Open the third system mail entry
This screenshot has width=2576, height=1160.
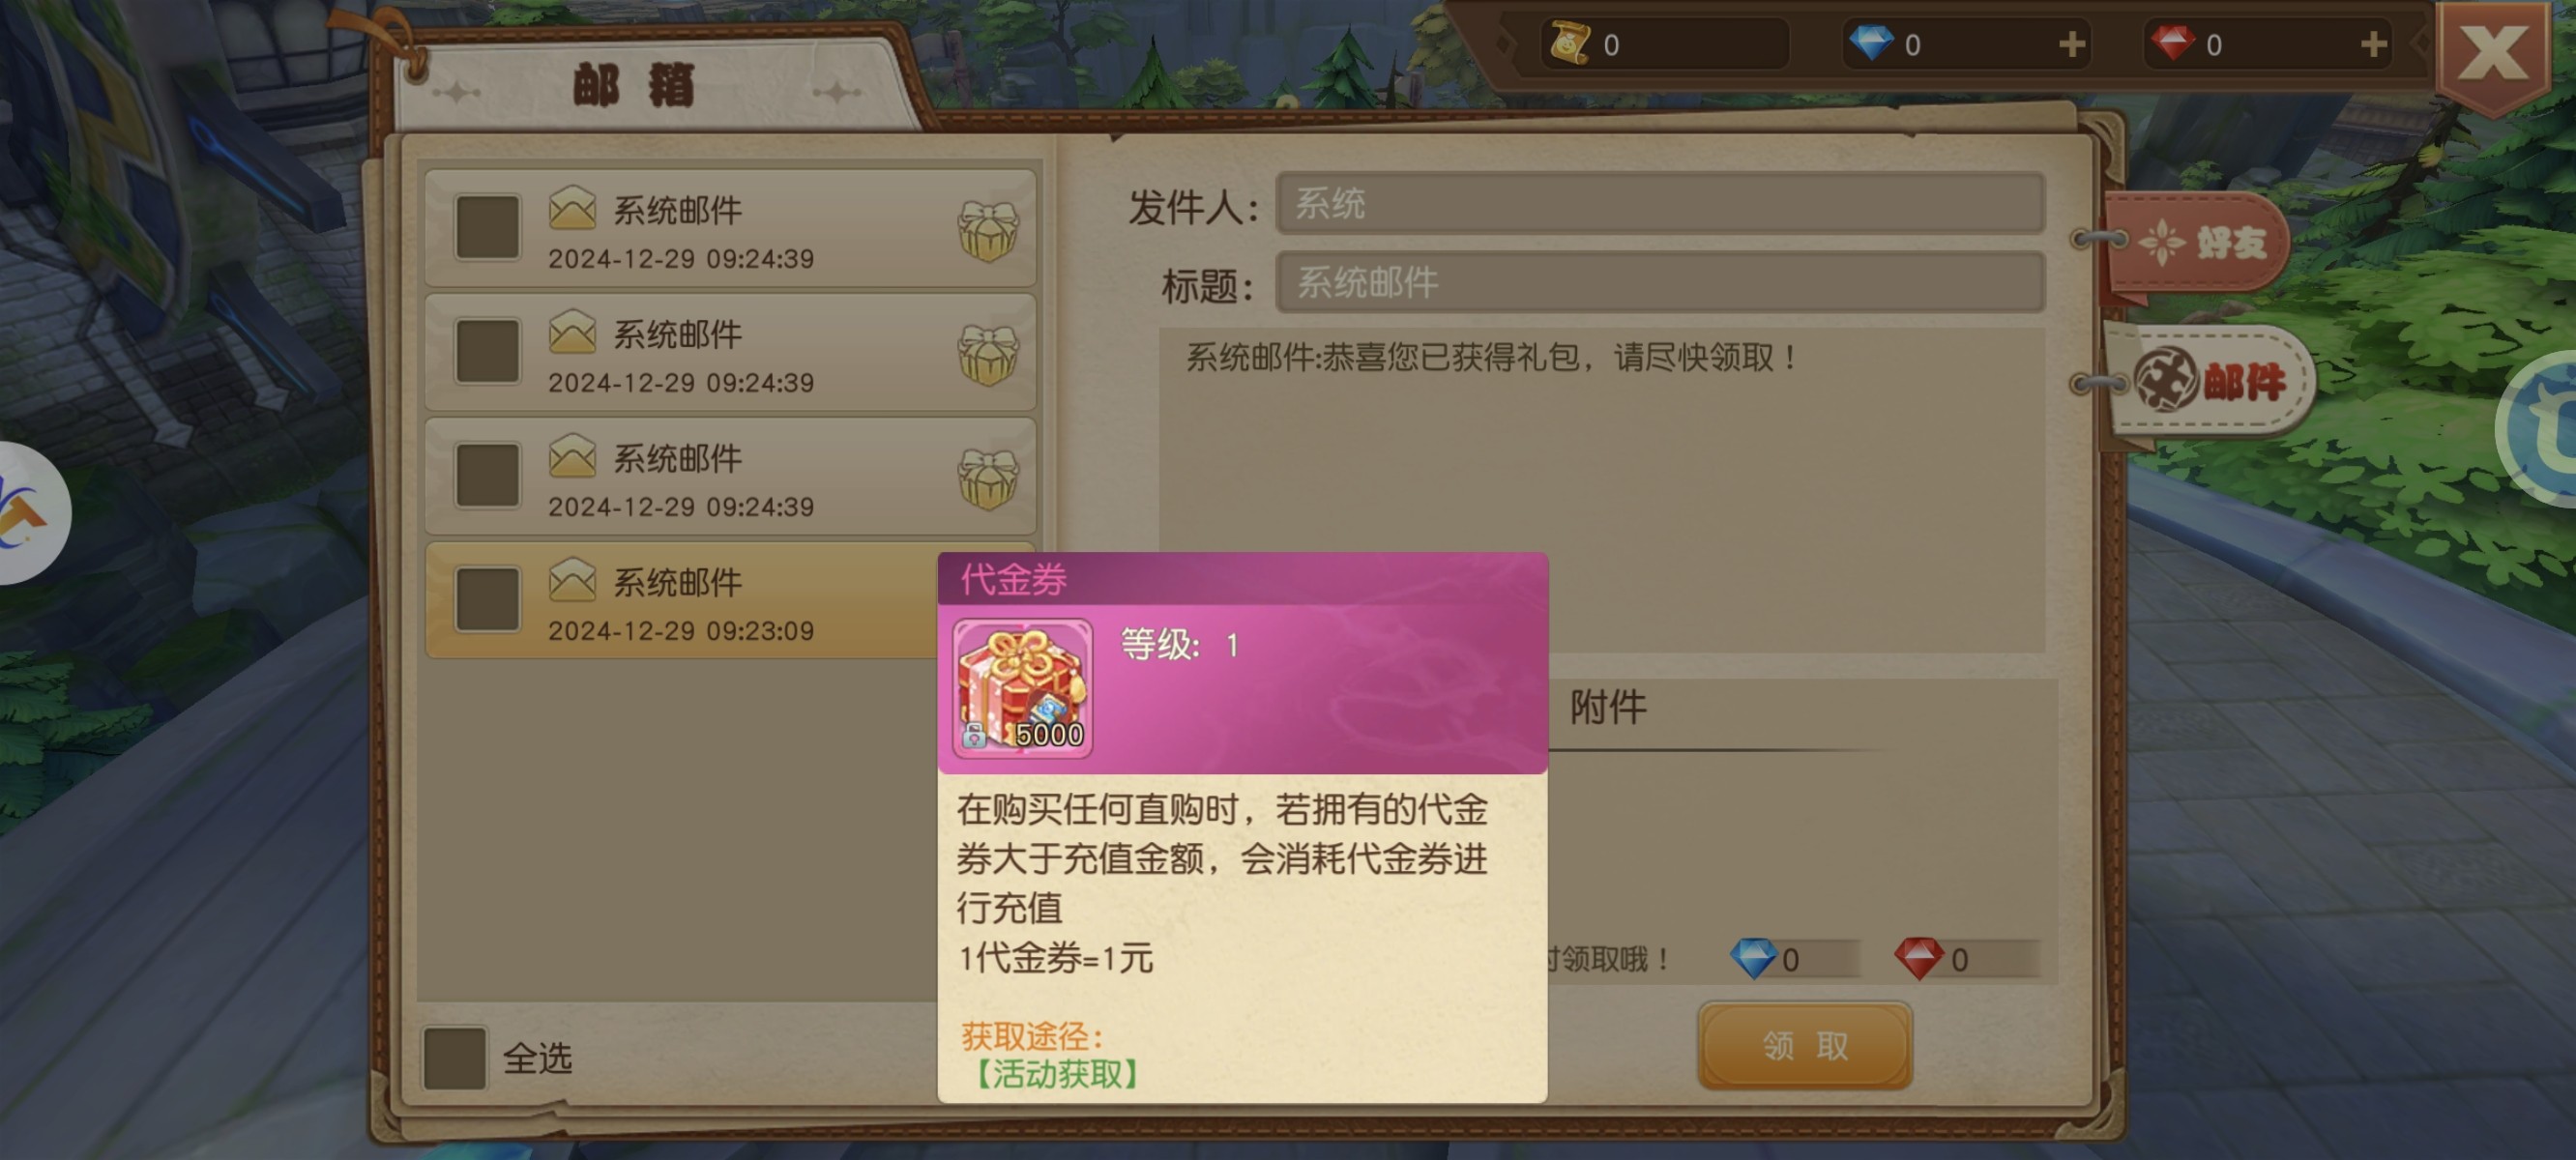[x=730, y=478]
